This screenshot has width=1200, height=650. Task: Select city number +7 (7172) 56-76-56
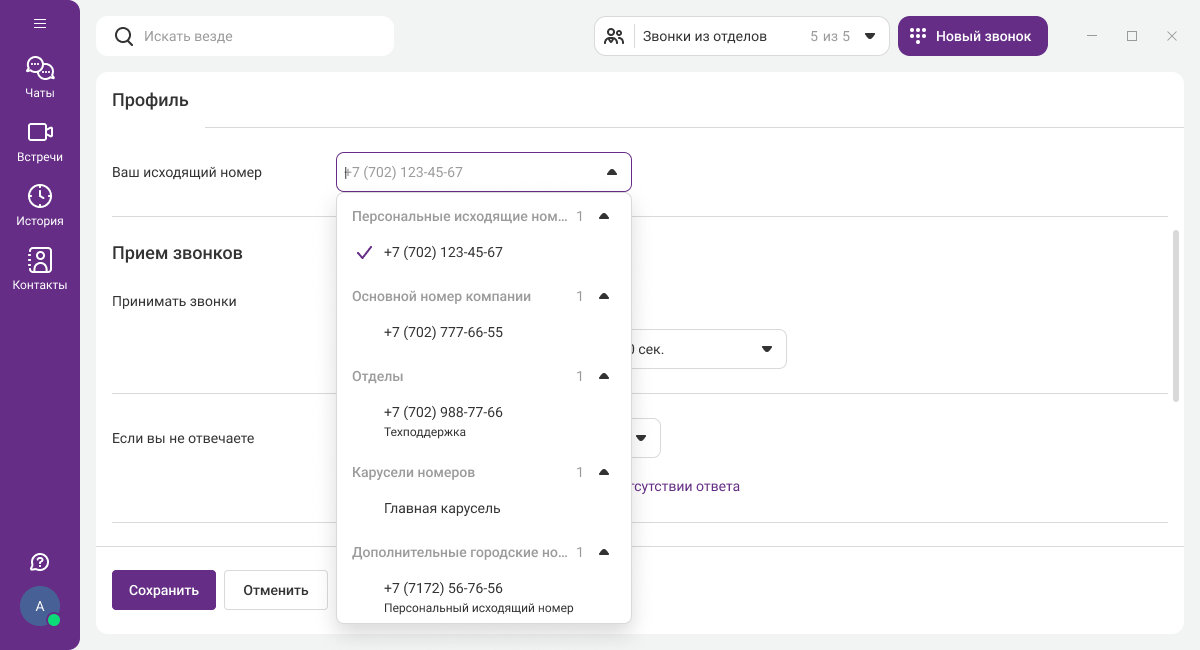click(443, 597)
